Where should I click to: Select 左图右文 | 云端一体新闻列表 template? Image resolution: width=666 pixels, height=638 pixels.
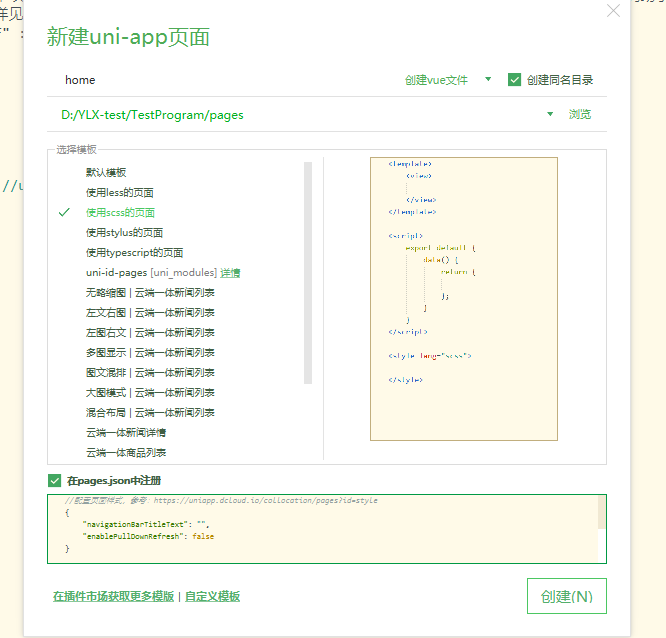(150, 332)
